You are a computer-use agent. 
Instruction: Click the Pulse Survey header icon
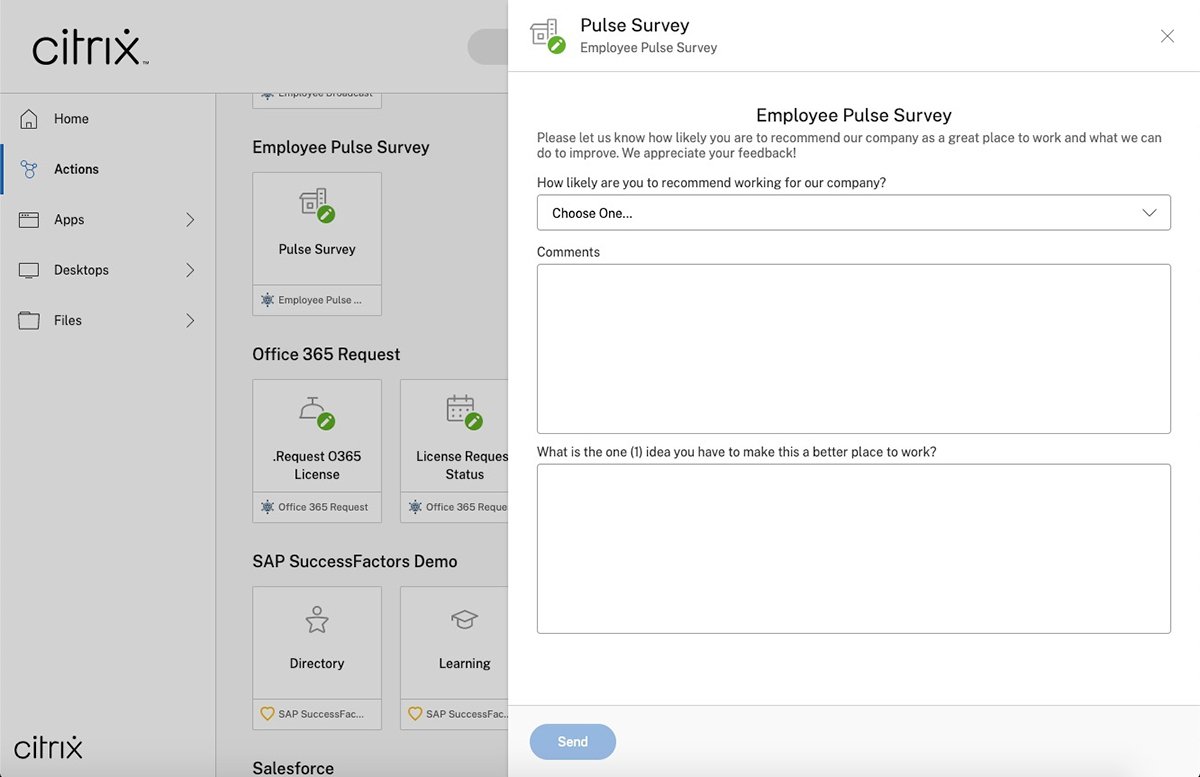click(546, 33)
